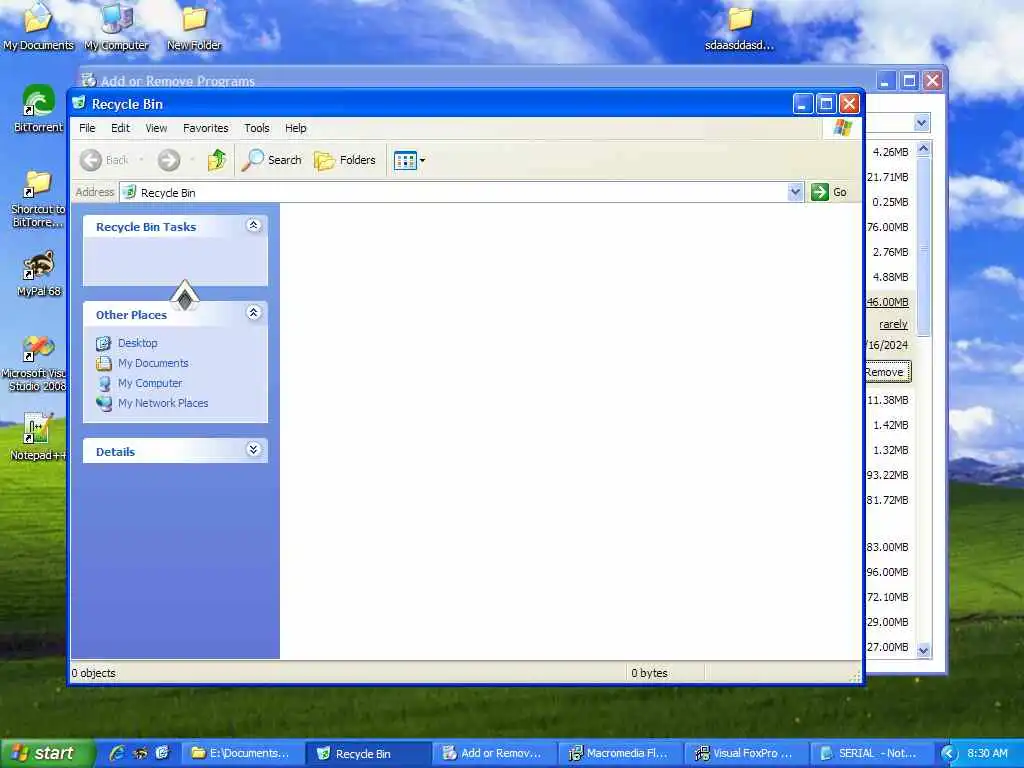Click the Go button
This screenshot has height=768, width=1024.
[829, 192]
